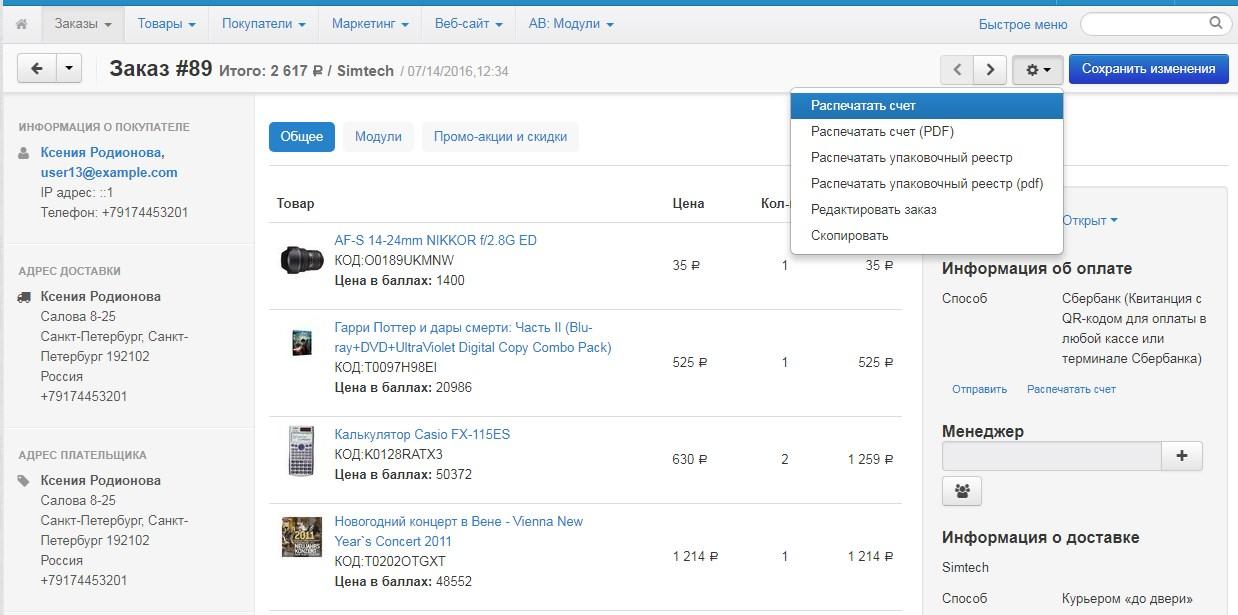Click the Информация об оплате heading
The height and width of the screenshot is (615, 1238).
point(1037,268)
